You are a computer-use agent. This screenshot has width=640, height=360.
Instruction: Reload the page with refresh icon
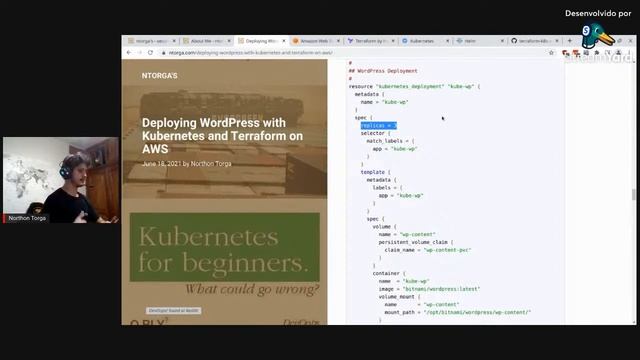(150, 53)
